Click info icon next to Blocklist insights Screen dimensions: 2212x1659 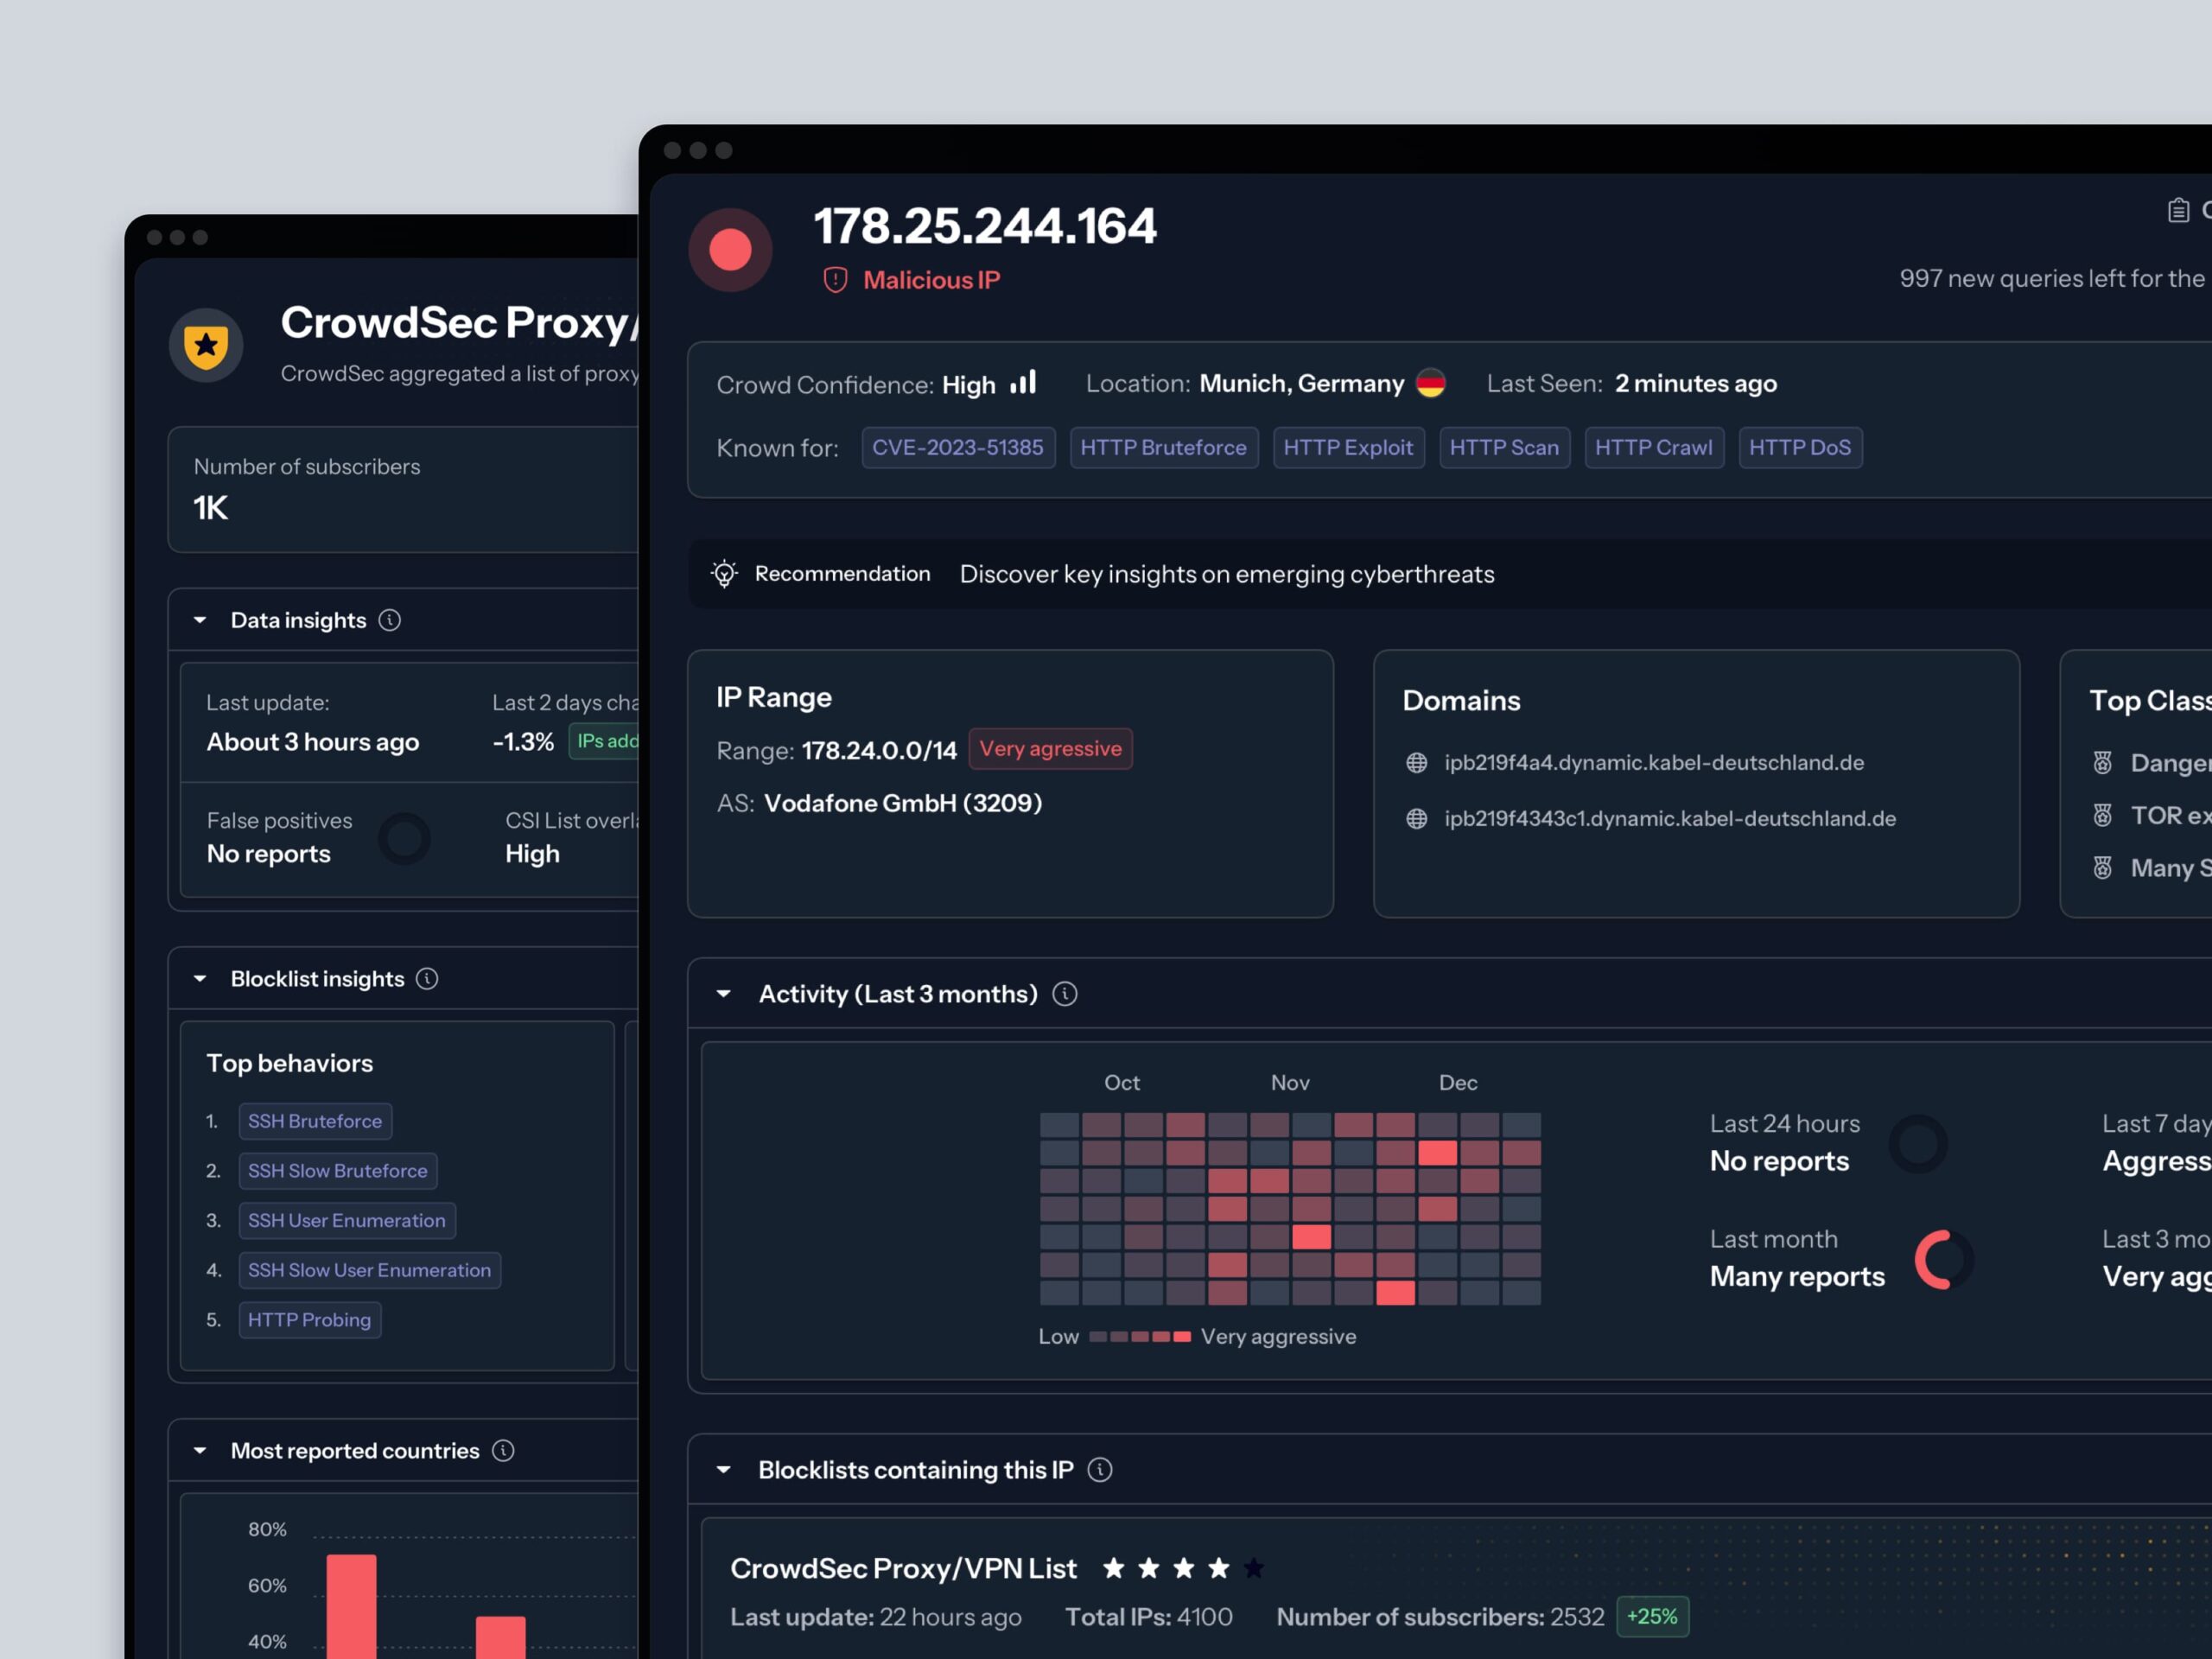coord(427,979)
